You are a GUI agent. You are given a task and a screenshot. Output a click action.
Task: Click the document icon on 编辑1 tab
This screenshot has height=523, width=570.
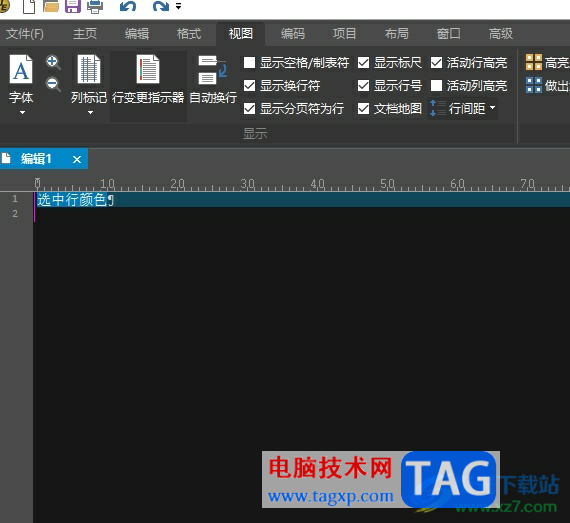[6, 158]
